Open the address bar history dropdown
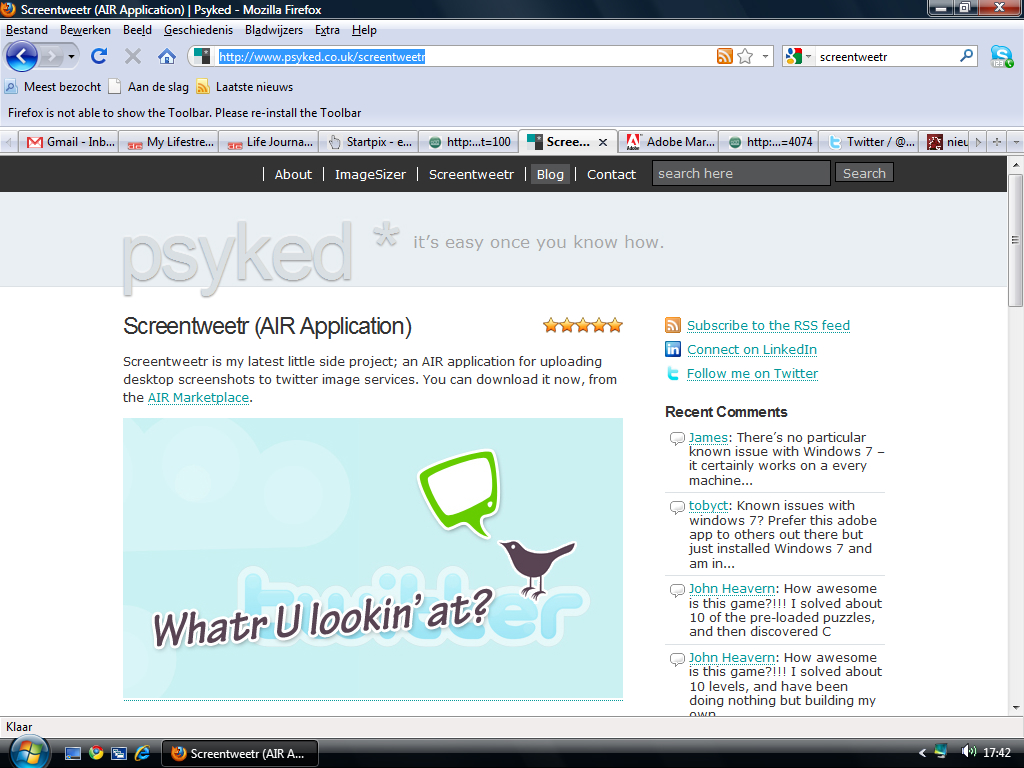The height and width of the screenshot is (768, 1024). [767, 56]
